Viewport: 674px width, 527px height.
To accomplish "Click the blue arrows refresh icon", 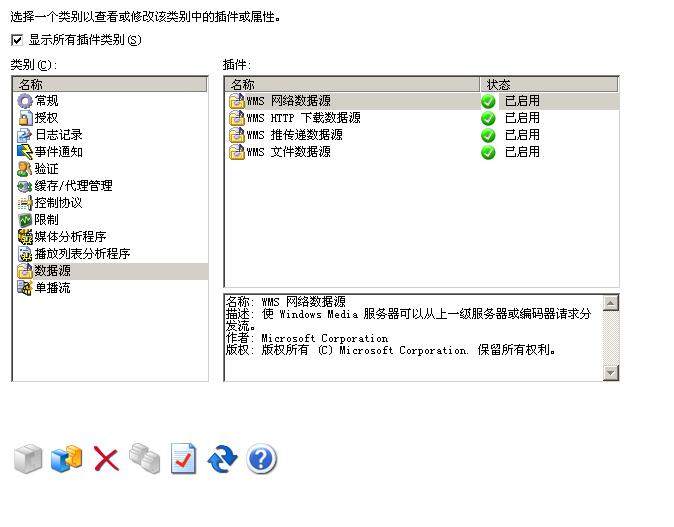I will (222, 459).
